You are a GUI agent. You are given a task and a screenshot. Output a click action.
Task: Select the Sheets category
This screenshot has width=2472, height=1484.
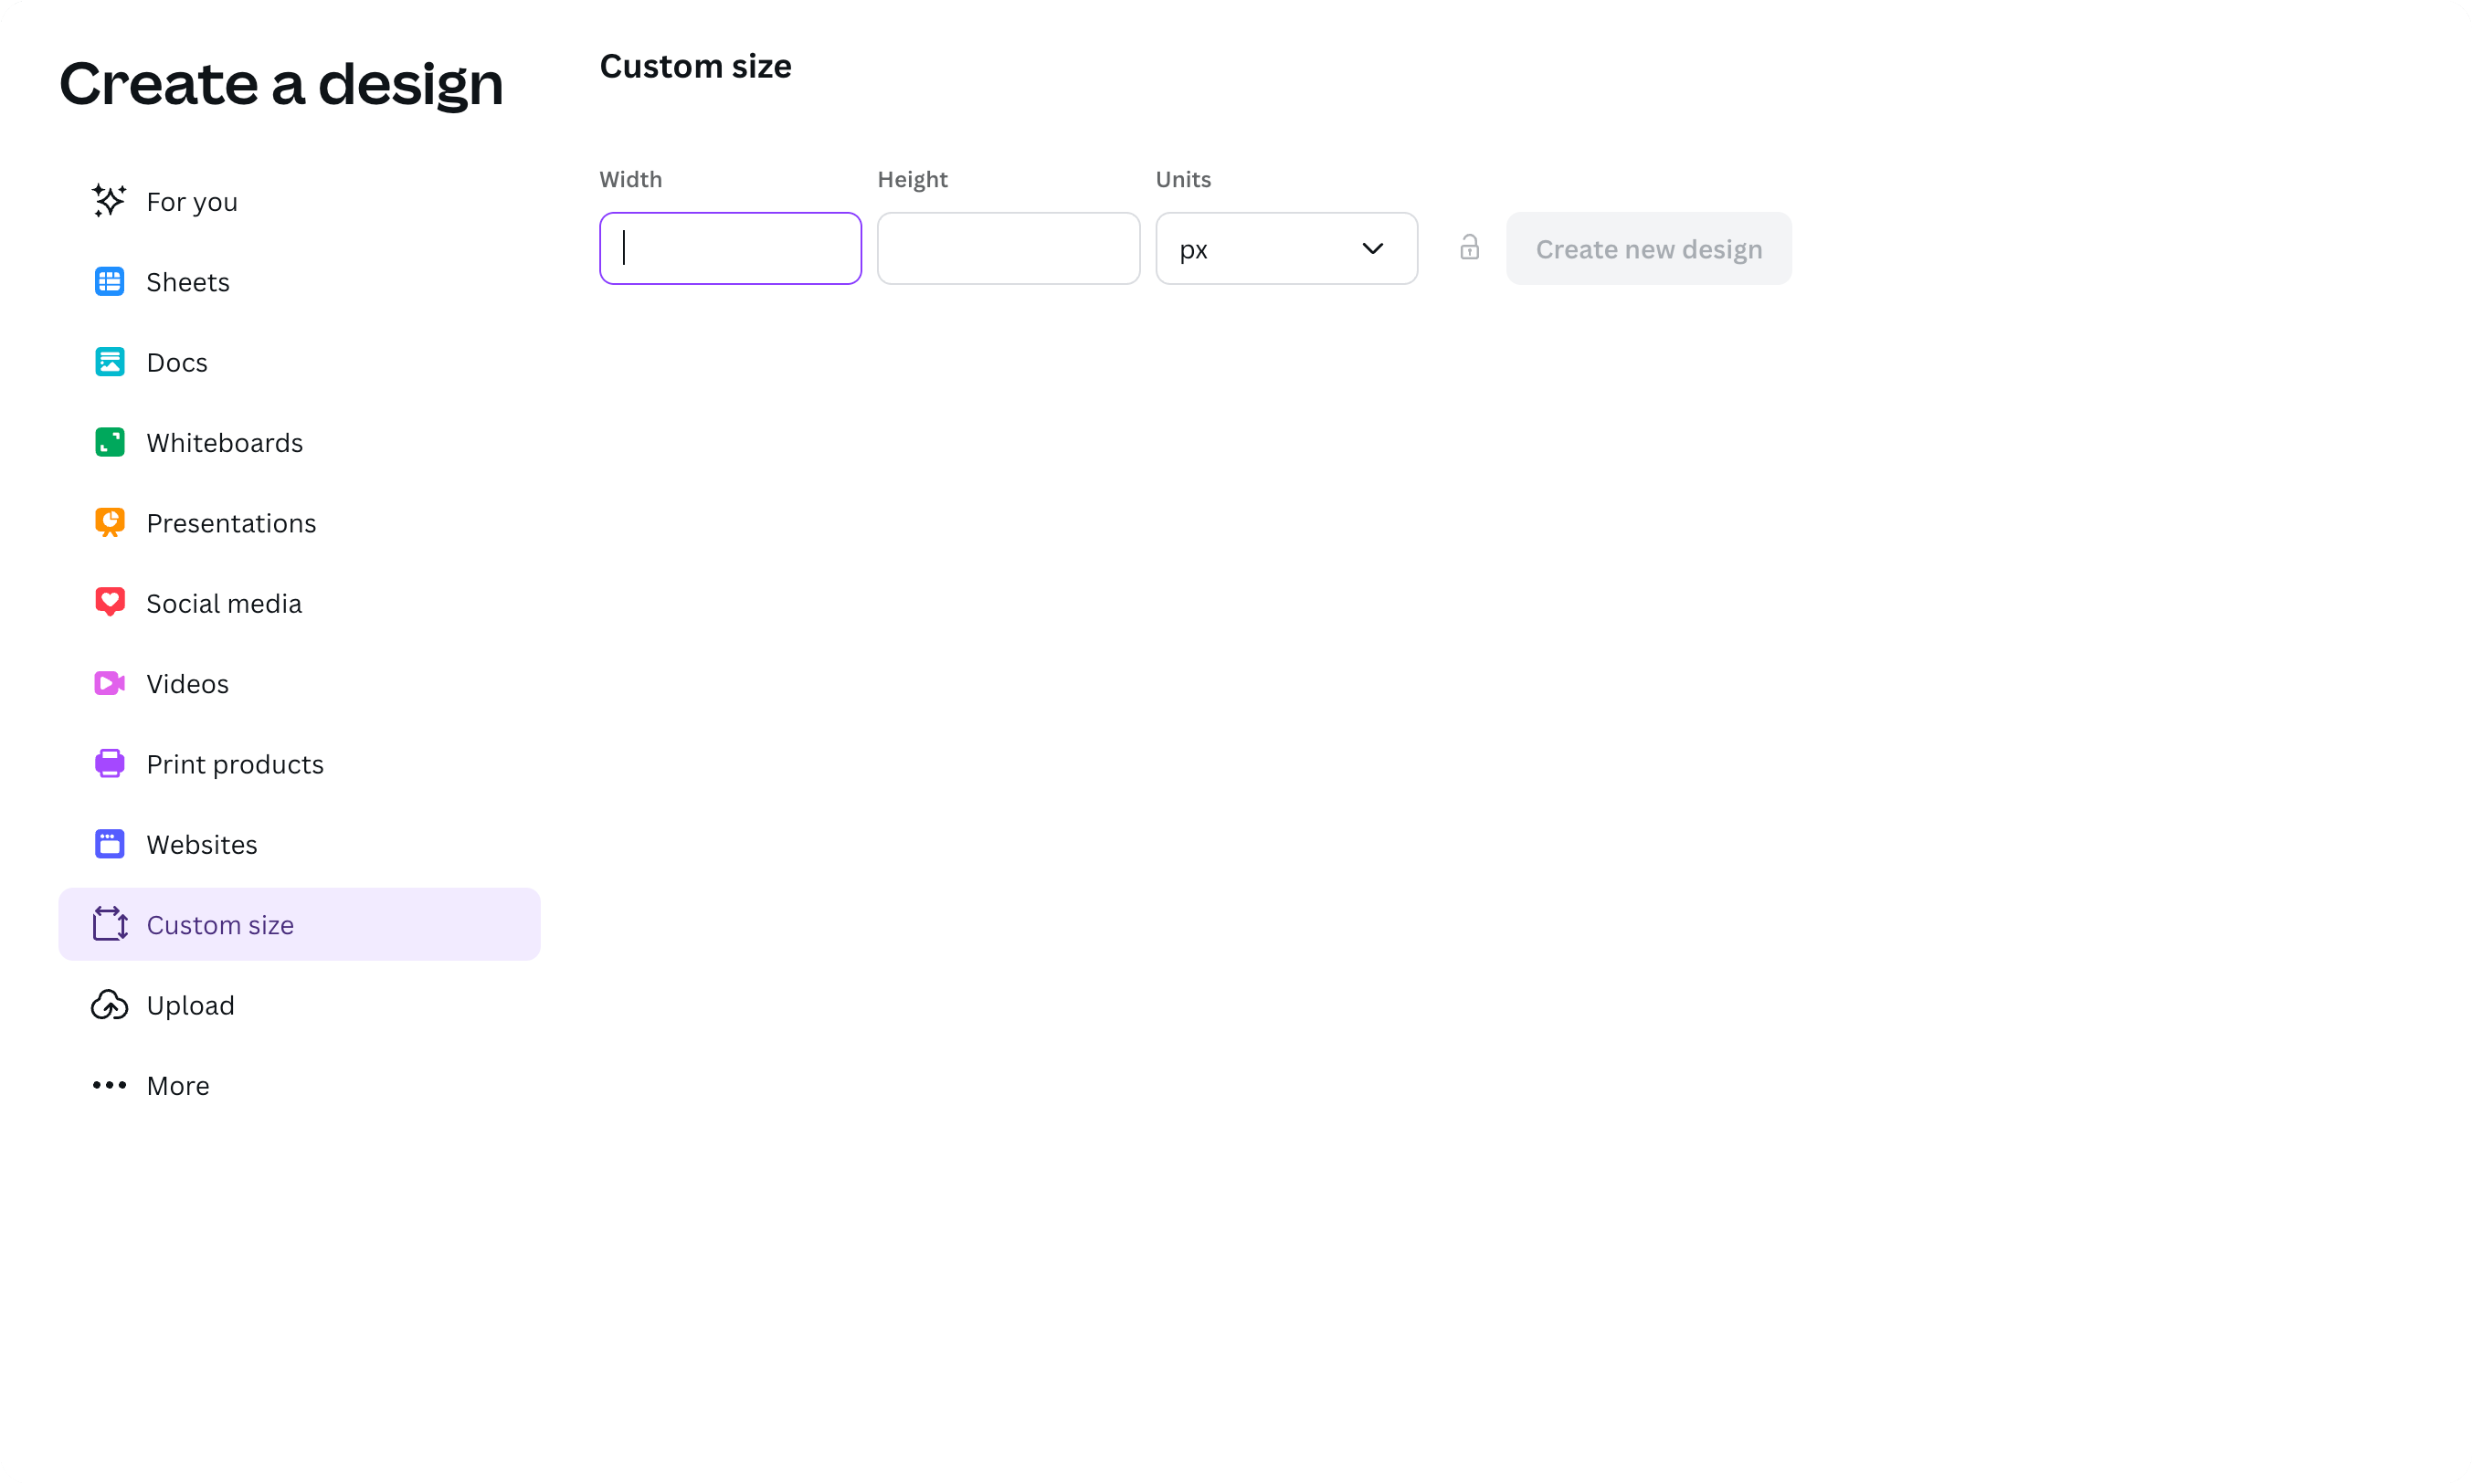coord(299,281)
